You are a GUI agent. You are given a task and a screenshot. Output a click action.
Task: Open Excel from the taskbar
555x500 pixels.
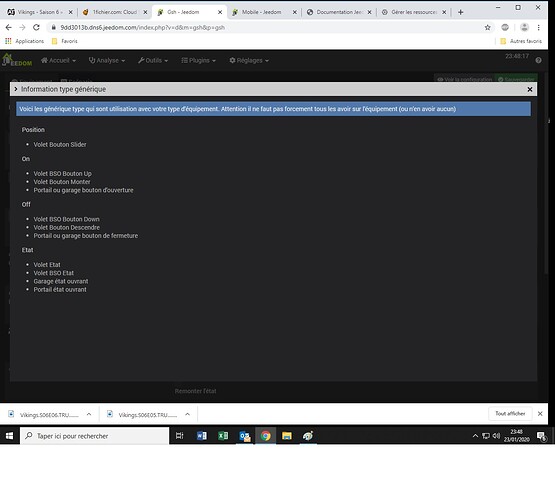[x=223, y=436]
